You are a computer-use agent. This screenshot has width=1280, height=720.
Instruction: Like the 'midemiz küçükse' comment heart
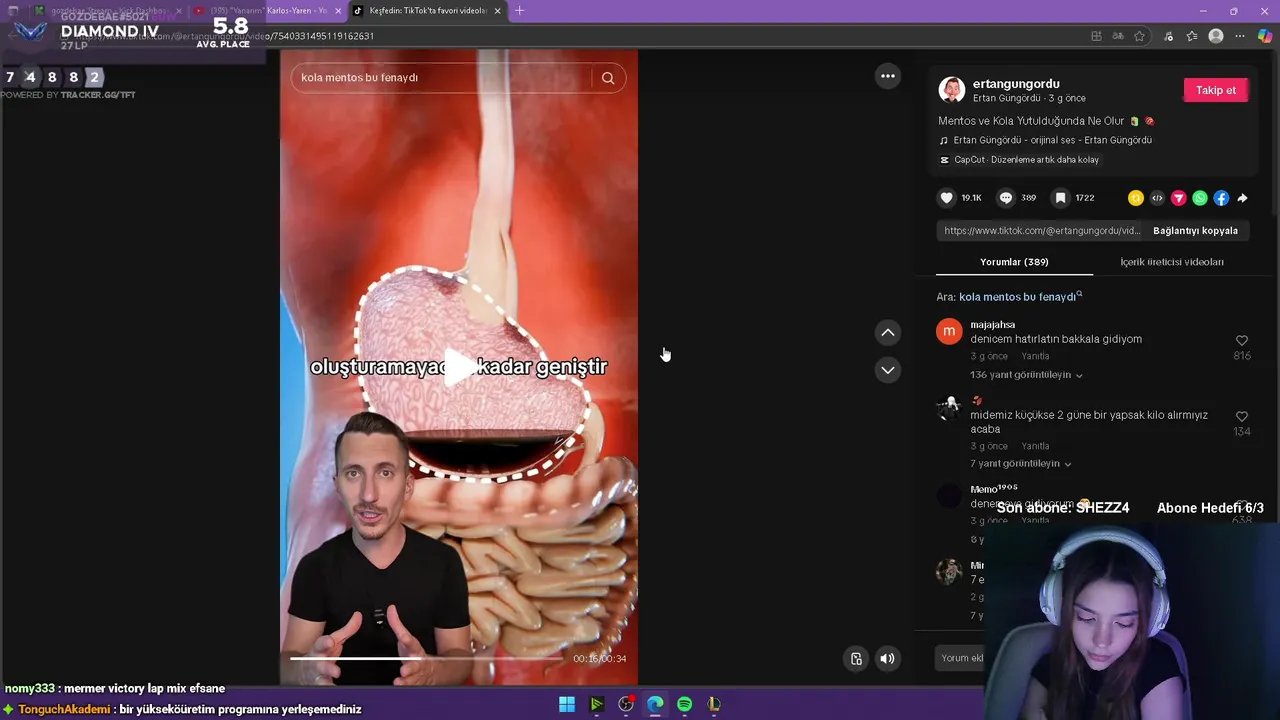click(x=1241, y=417)
